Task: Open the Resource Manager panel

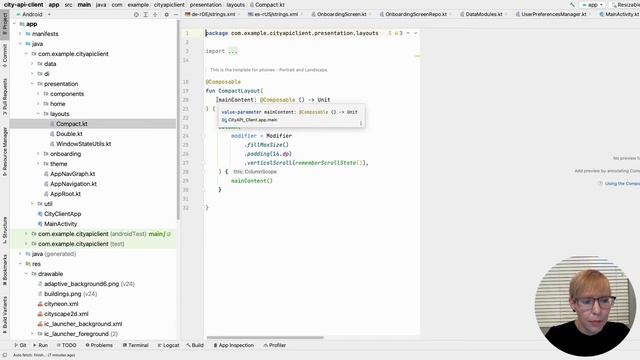Action: 5,151
